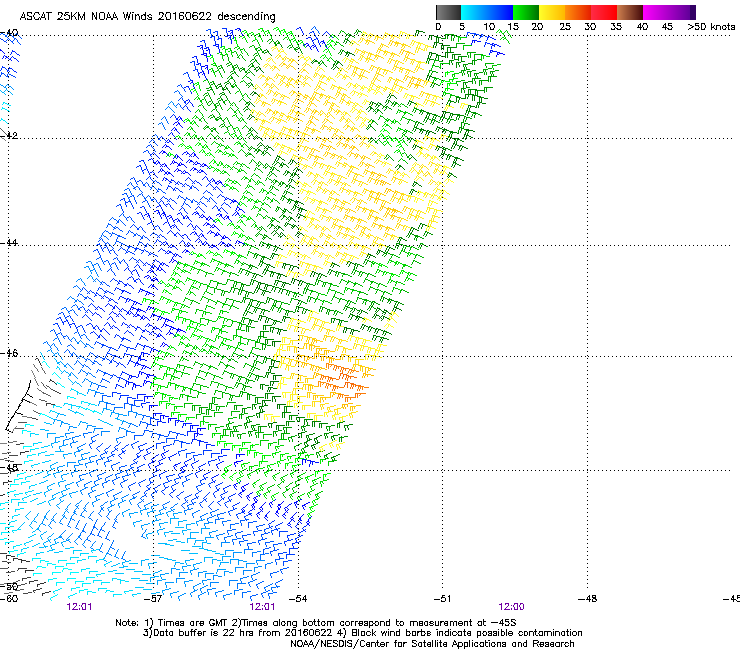Image resolution: width=740 pixels, height=650 pixels.
Task: Click the purple '12:01' label near -60
Action: 79,607
